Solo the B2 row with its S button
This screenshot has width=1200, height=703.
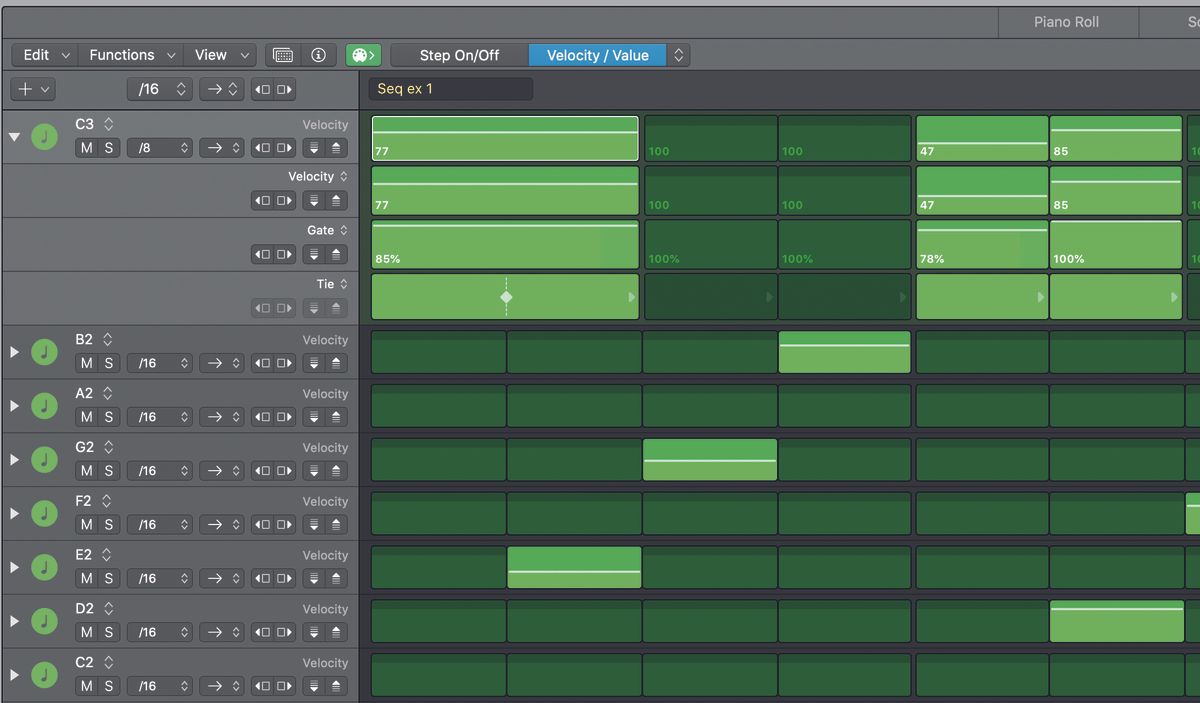click(x=110, y=362)
